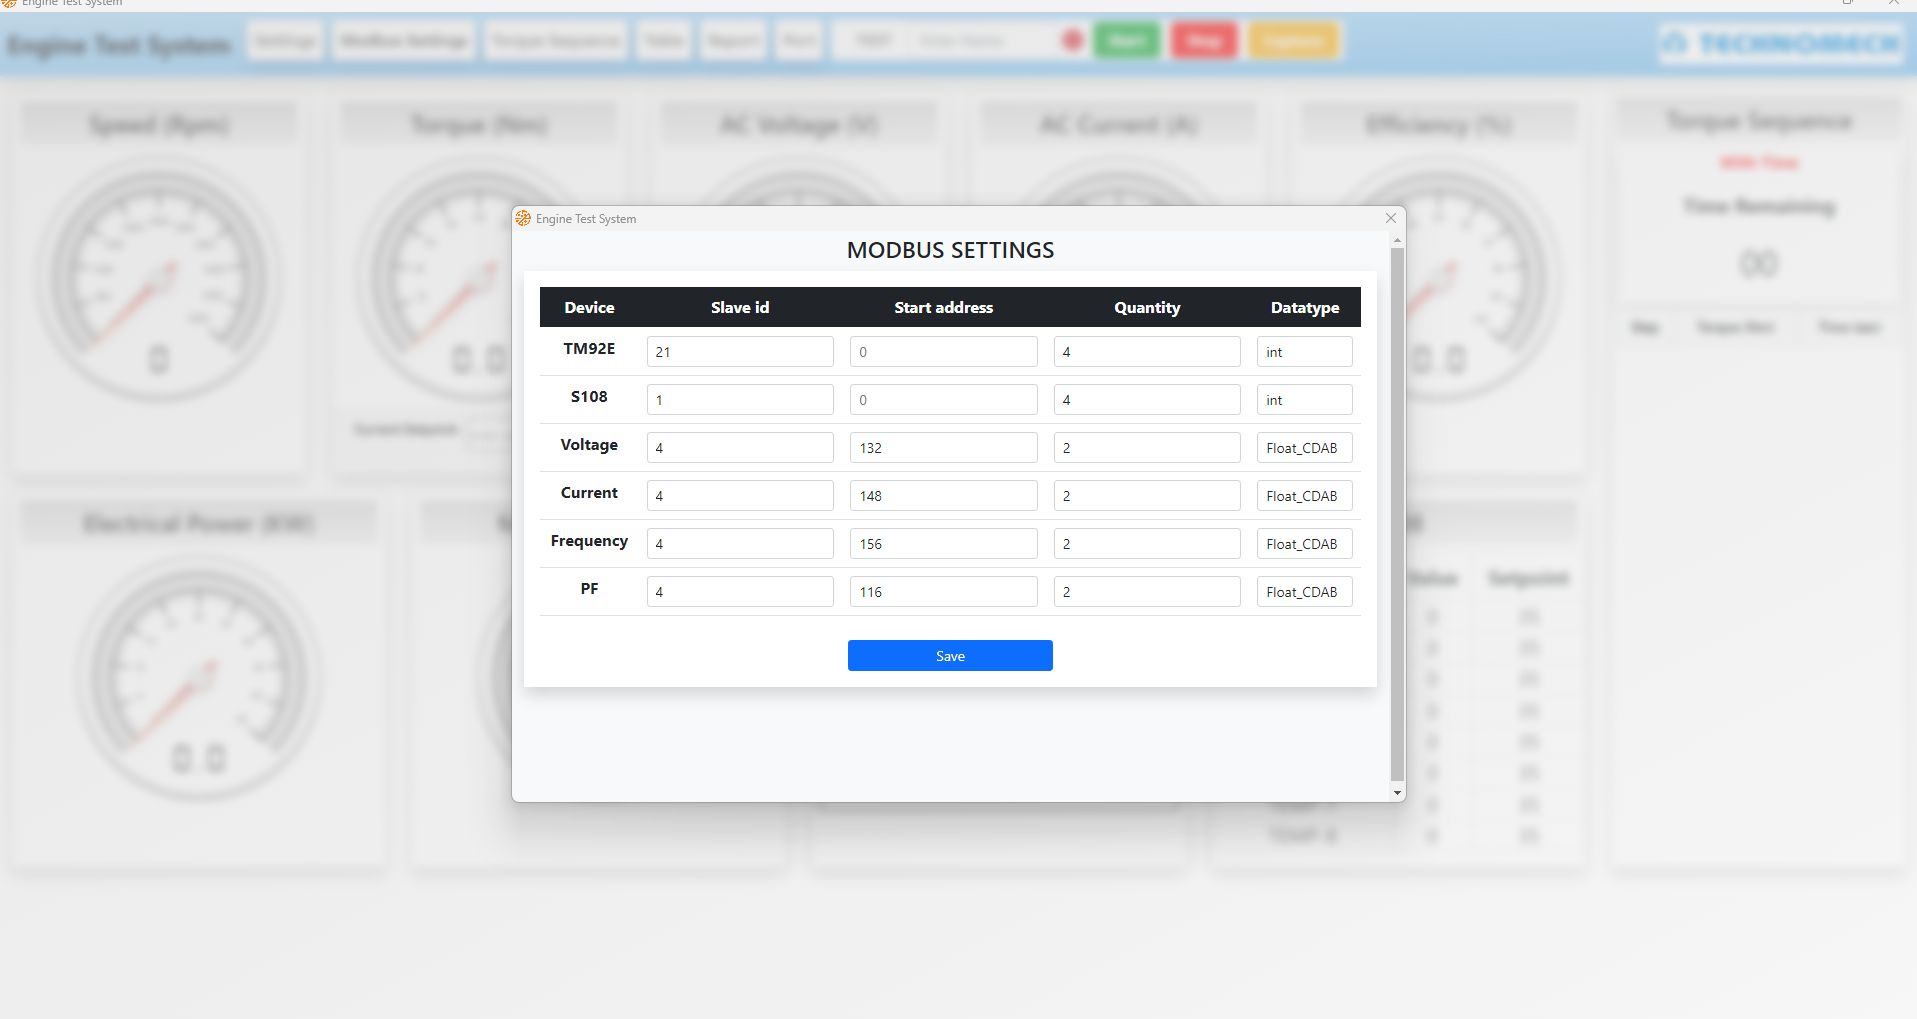Focus the S108 Quantity field
Image resolution: width=1917 pixels, height=1019 pixels.
pos(1147,399)
